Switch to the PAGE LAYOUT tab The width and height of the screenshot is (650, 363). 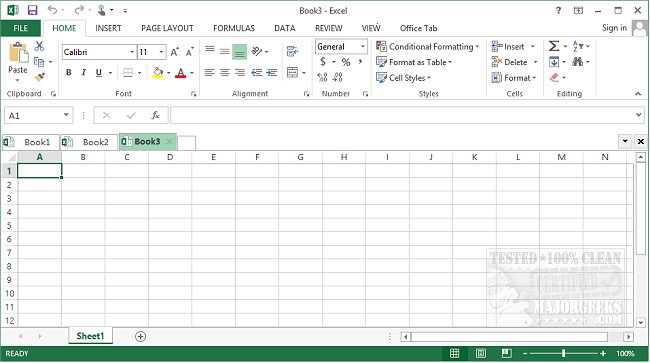[x=167, y=28]
